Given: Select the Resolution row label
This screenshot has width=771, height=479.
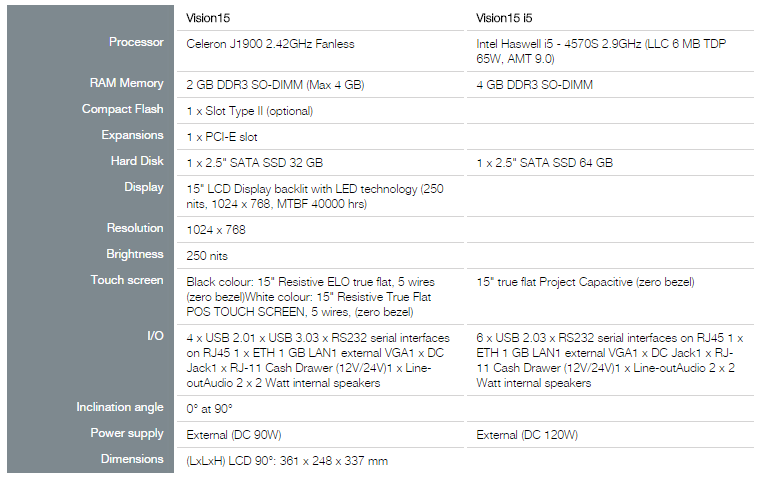Looking at the screenshot, I should [x=134, y=229].
